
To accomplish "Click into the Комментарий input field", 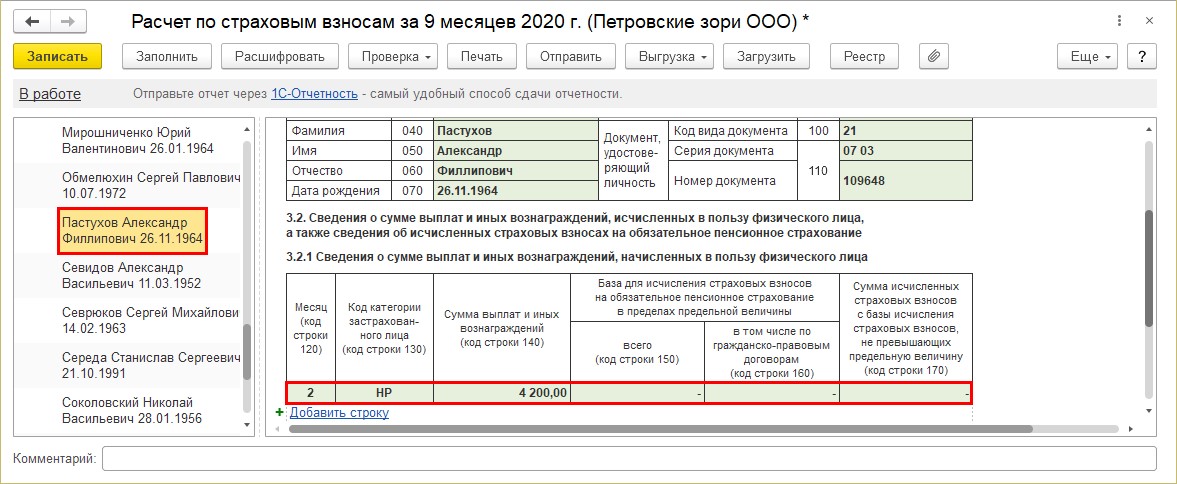I will click(x=629, y=458).
